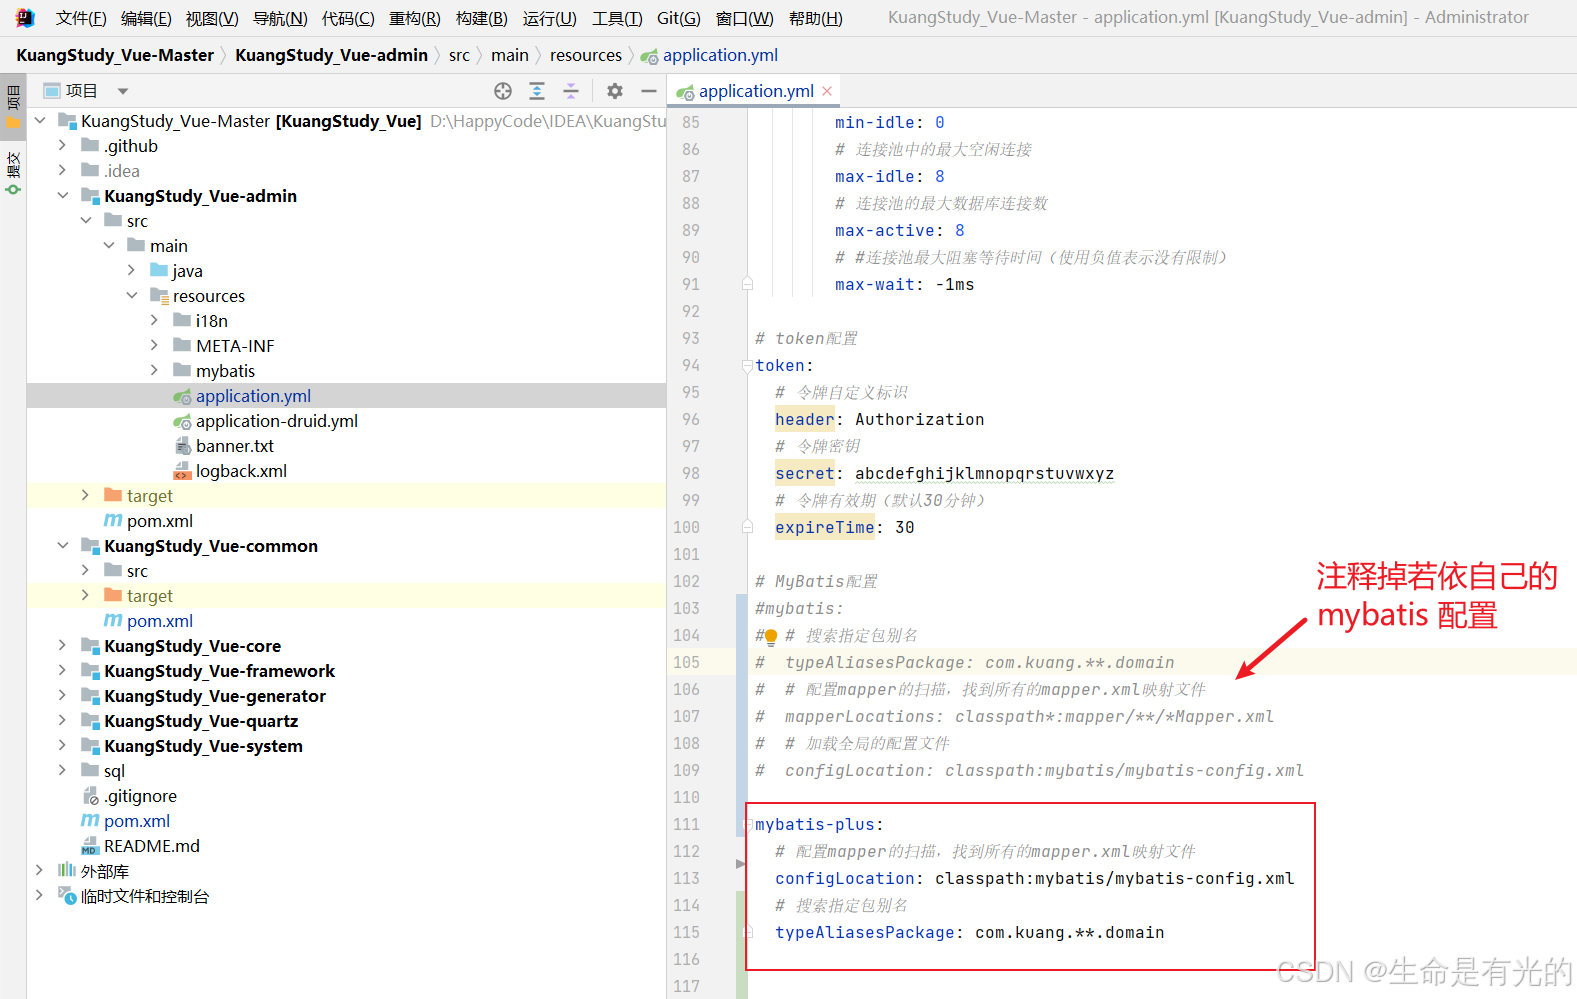Open the 提交 commit side tab
The image size is (1577, 999).
coord(13,173)
